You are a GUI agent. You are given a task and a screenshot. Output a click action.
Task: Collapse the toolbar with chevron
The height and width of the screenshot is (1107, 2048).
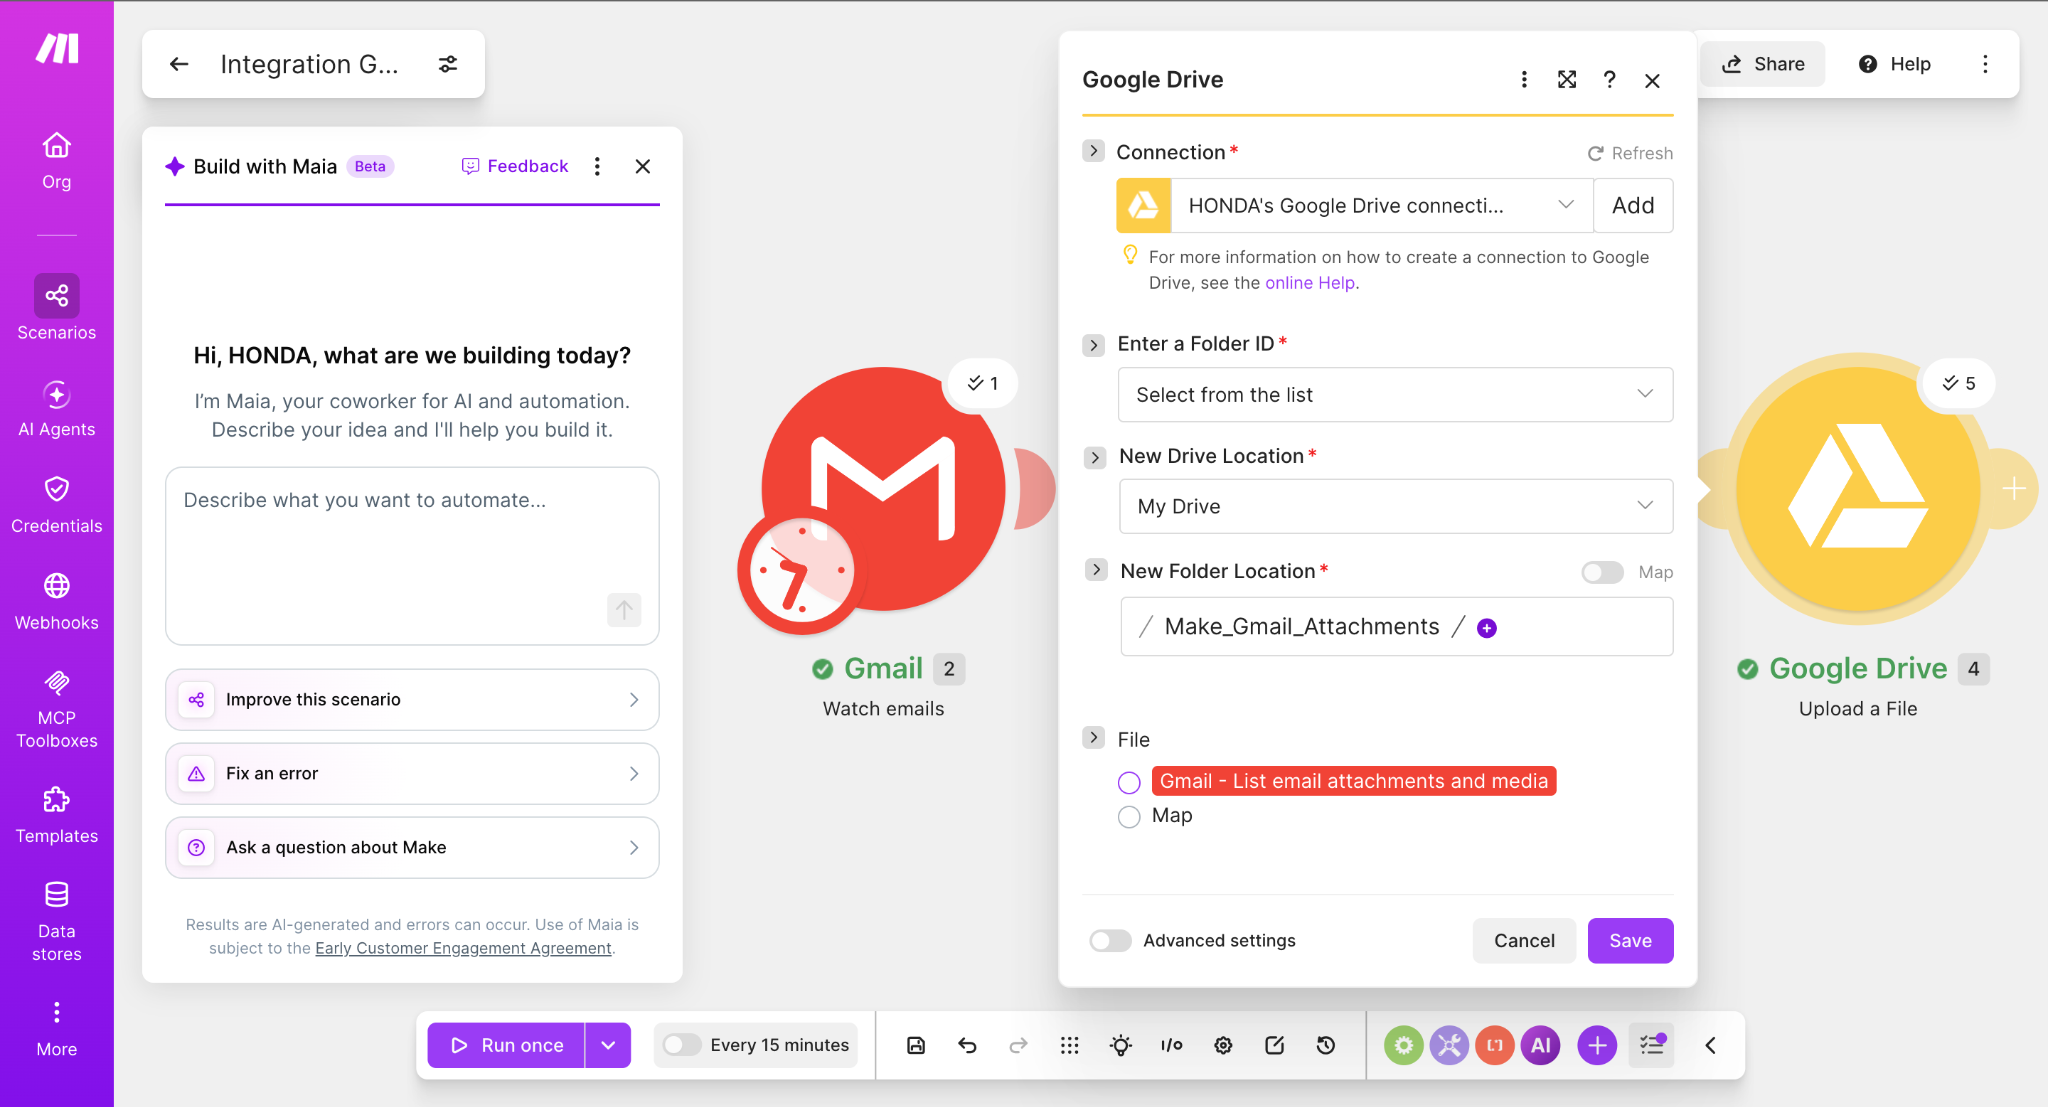1710,1045
